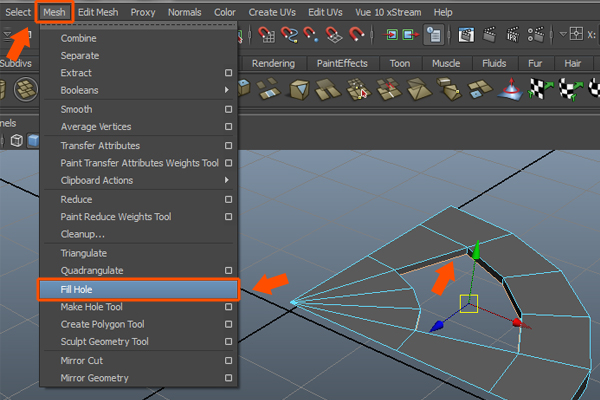This screenshot has width=600, height=400.
Task: Toggle wireframe cube display in viewport panel
Action: point(16,141)
